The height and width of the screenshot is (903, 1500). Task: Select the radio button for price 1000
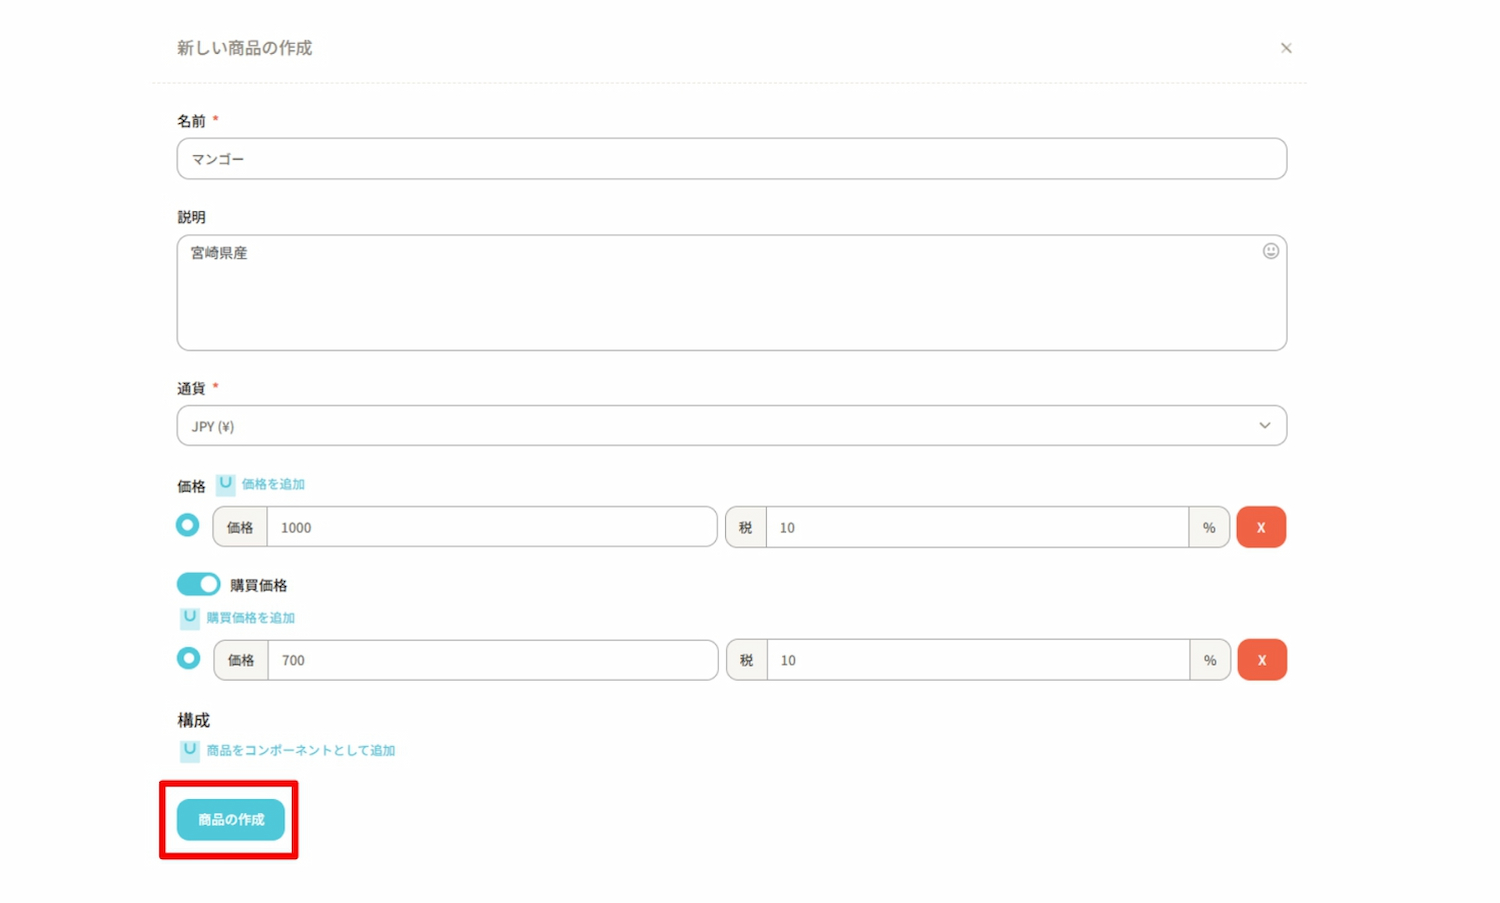click(187, 525)
